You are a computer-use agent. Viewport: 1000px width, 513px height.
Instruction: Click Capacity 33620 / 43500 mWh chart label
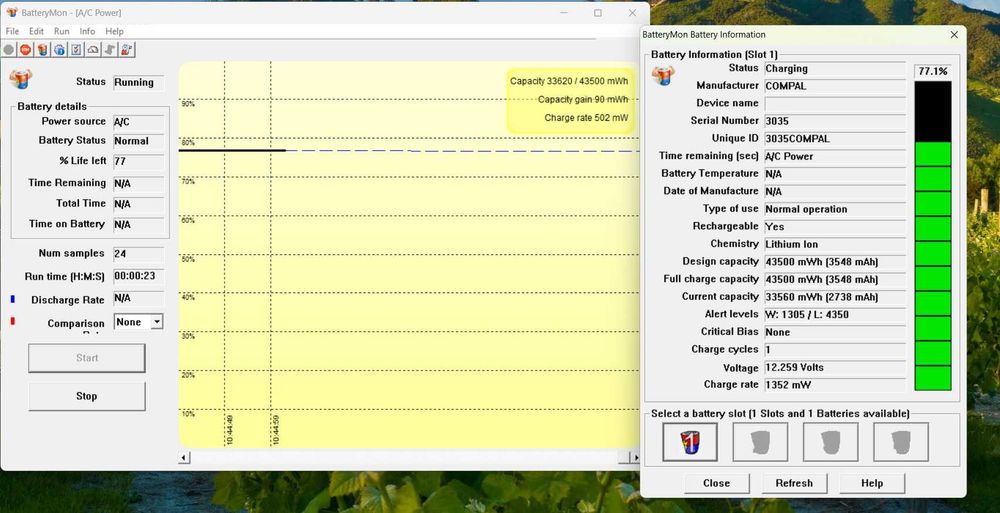pos(569,81)
